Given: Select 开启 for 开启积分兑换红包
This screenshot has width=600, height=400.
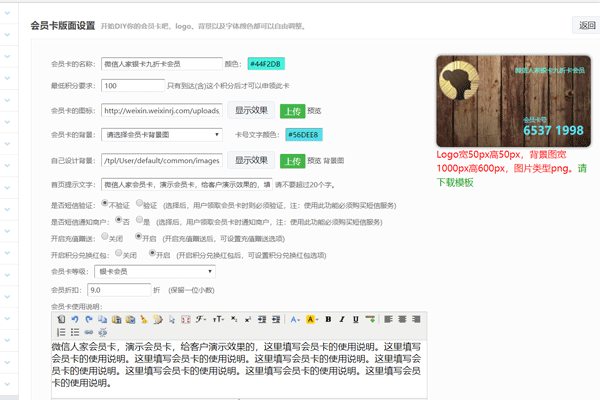Looking at the screenshot, I should [152, 253].
